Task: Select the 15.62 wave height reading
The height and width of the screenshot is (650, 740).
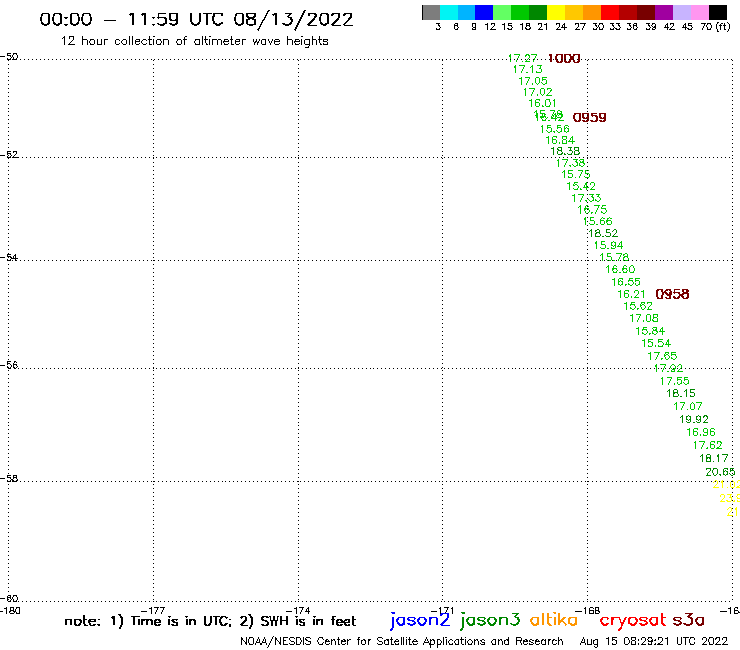Action: click(638, 306)
